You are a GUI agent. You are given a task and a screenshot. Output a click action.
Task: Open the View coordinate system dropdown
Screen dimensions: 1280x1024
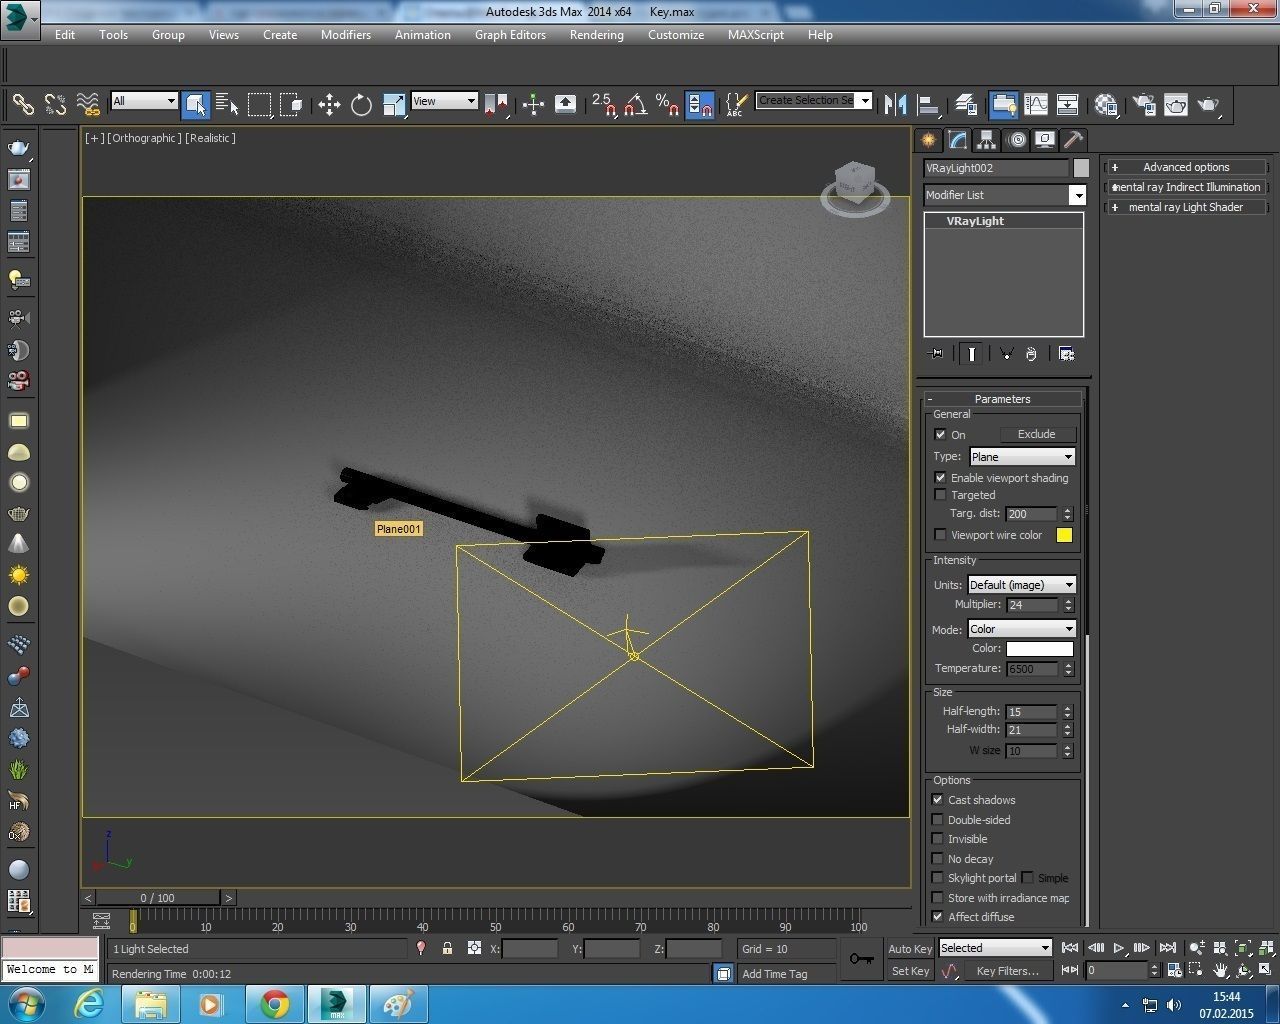(444, 101)
